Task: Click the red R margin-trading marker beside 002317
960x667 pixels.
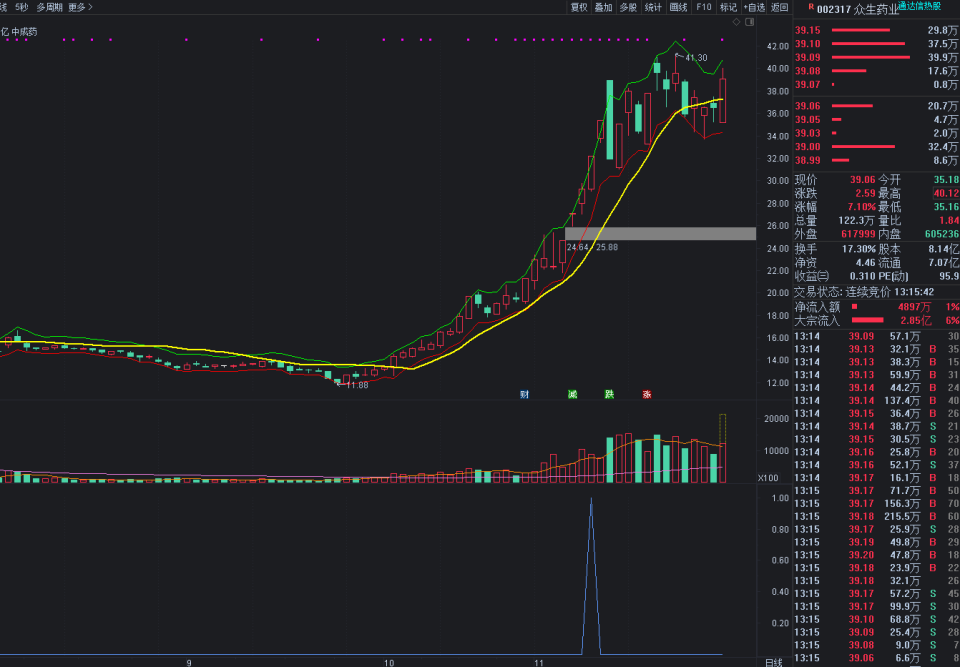Action: point(811,7)
